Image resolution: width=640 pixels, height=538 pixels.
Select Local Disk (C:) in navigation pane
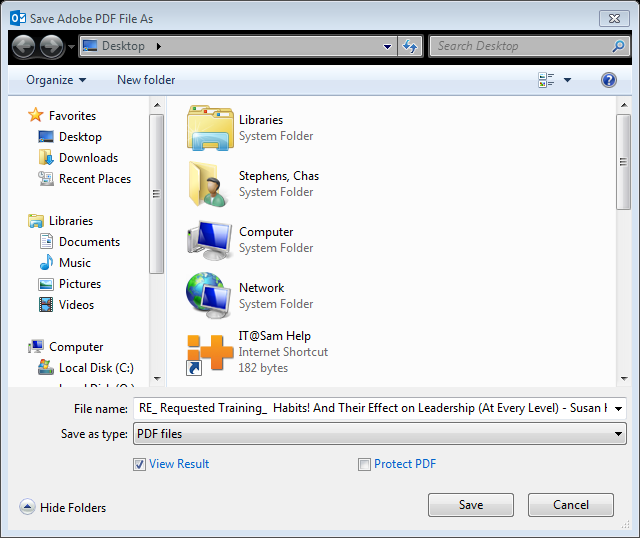[x=96, y=368]
